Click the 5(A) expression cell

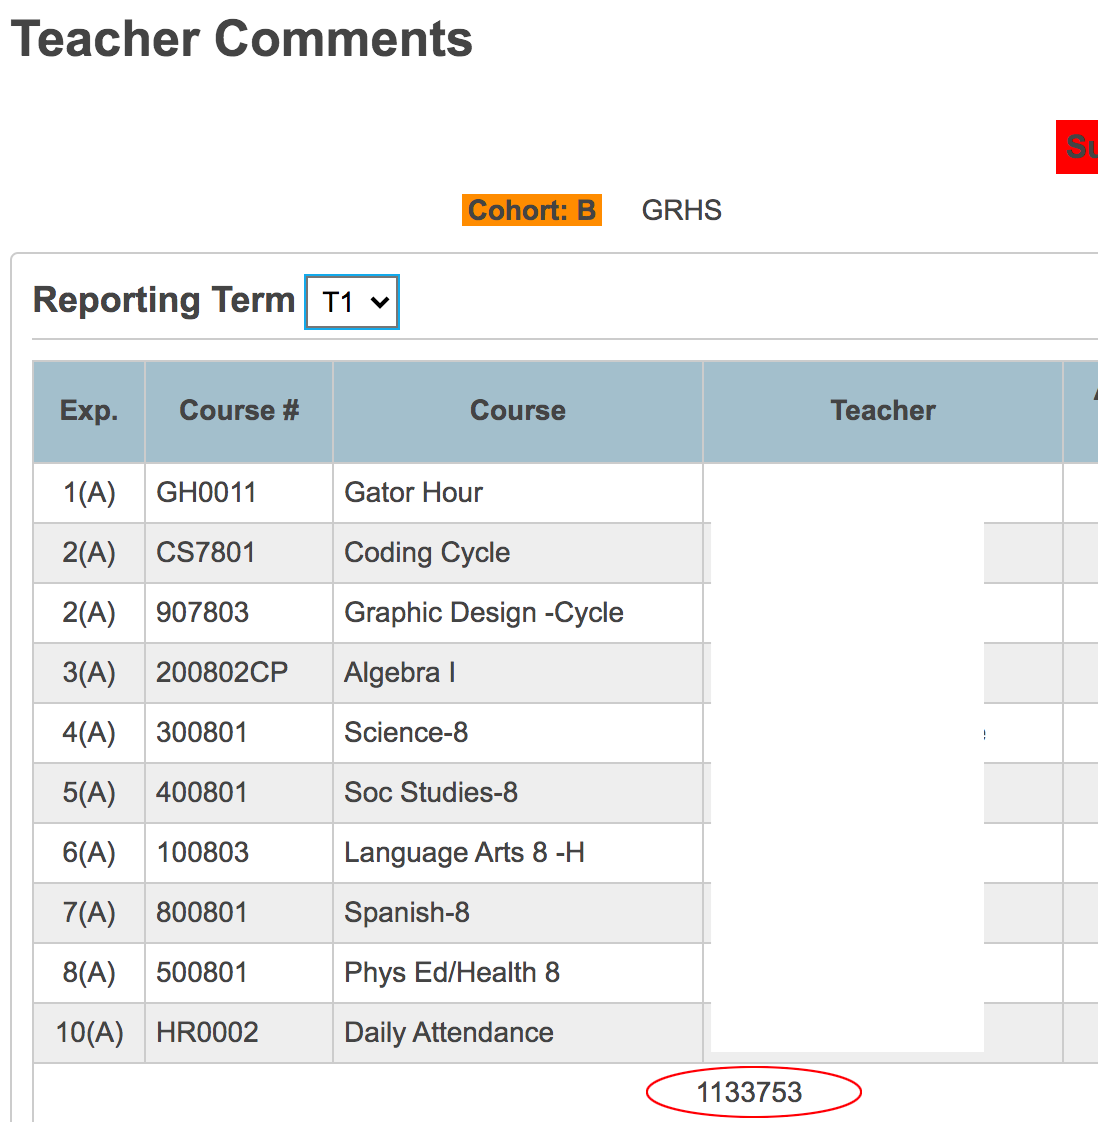click(89, 794)
